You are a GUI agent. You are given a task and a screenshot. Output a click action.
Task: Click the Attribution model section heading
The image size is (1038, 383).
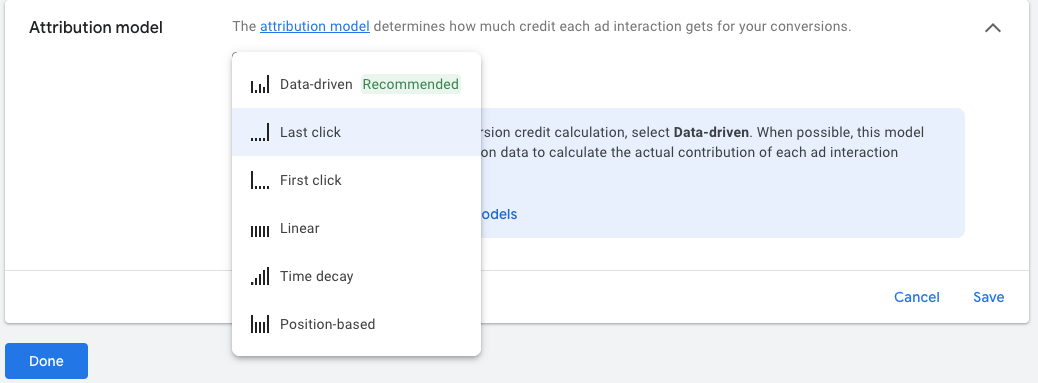pyautogui.click(x=96, y=28)
